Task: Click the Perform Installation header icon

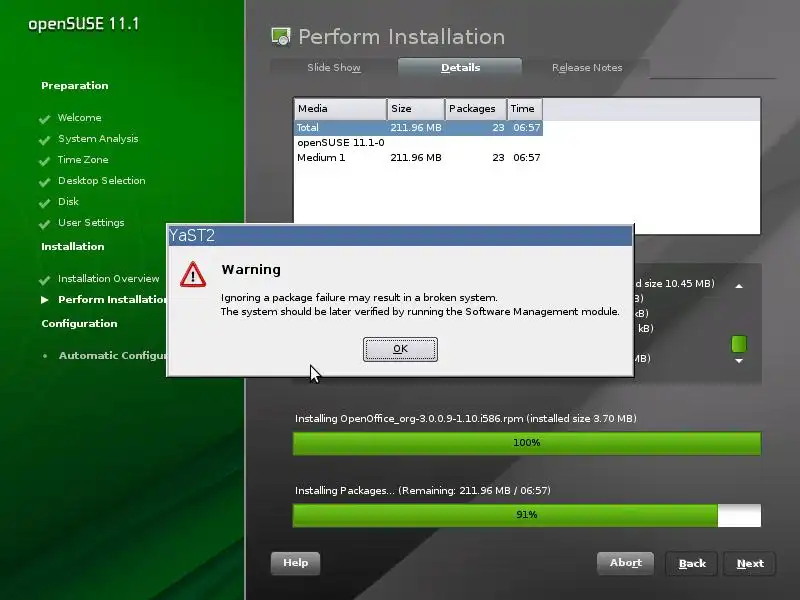Action: (x=281, y=37)
